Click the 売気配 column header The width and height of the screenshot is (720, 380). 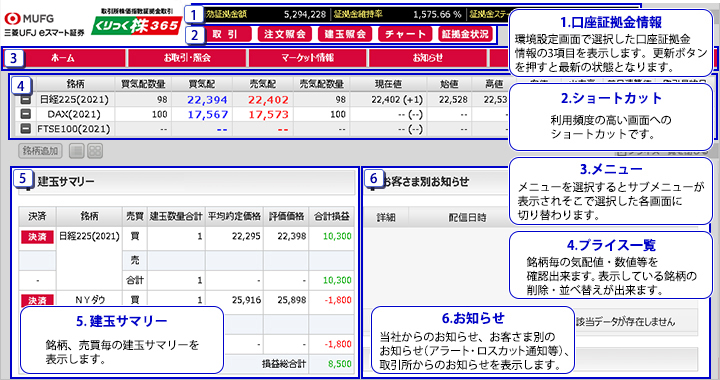tap(263, 84)
